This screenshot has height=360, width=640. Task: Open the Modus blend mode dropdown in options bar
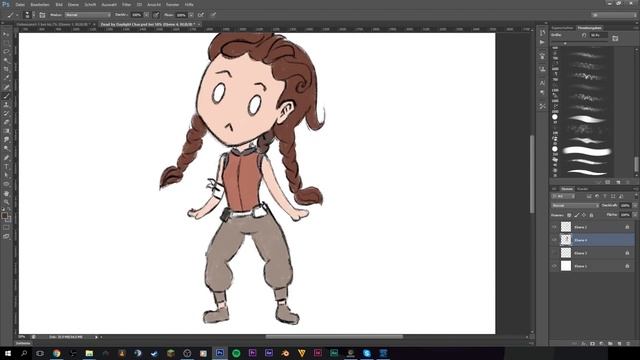point(88,15)
